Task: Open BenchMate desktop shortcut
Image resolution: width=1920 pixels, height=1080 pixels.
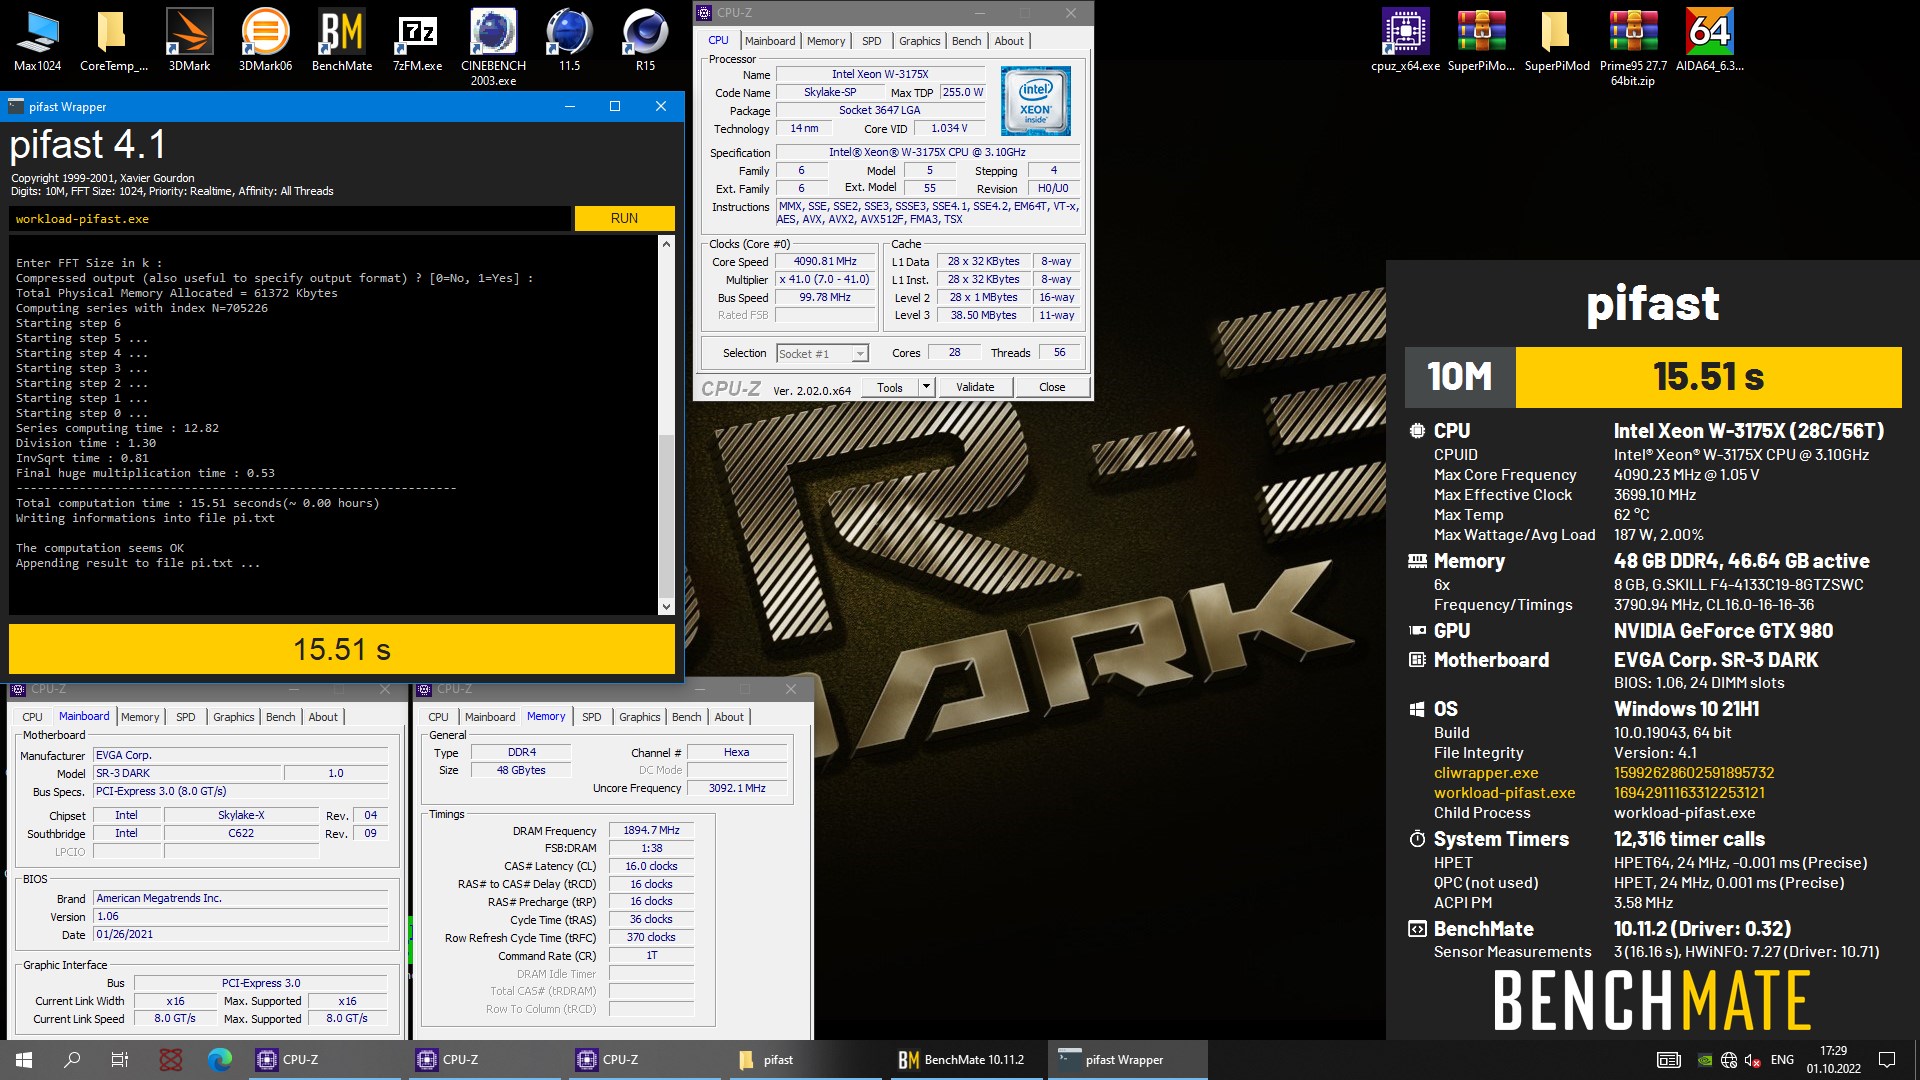Action: tap(342, 41)
